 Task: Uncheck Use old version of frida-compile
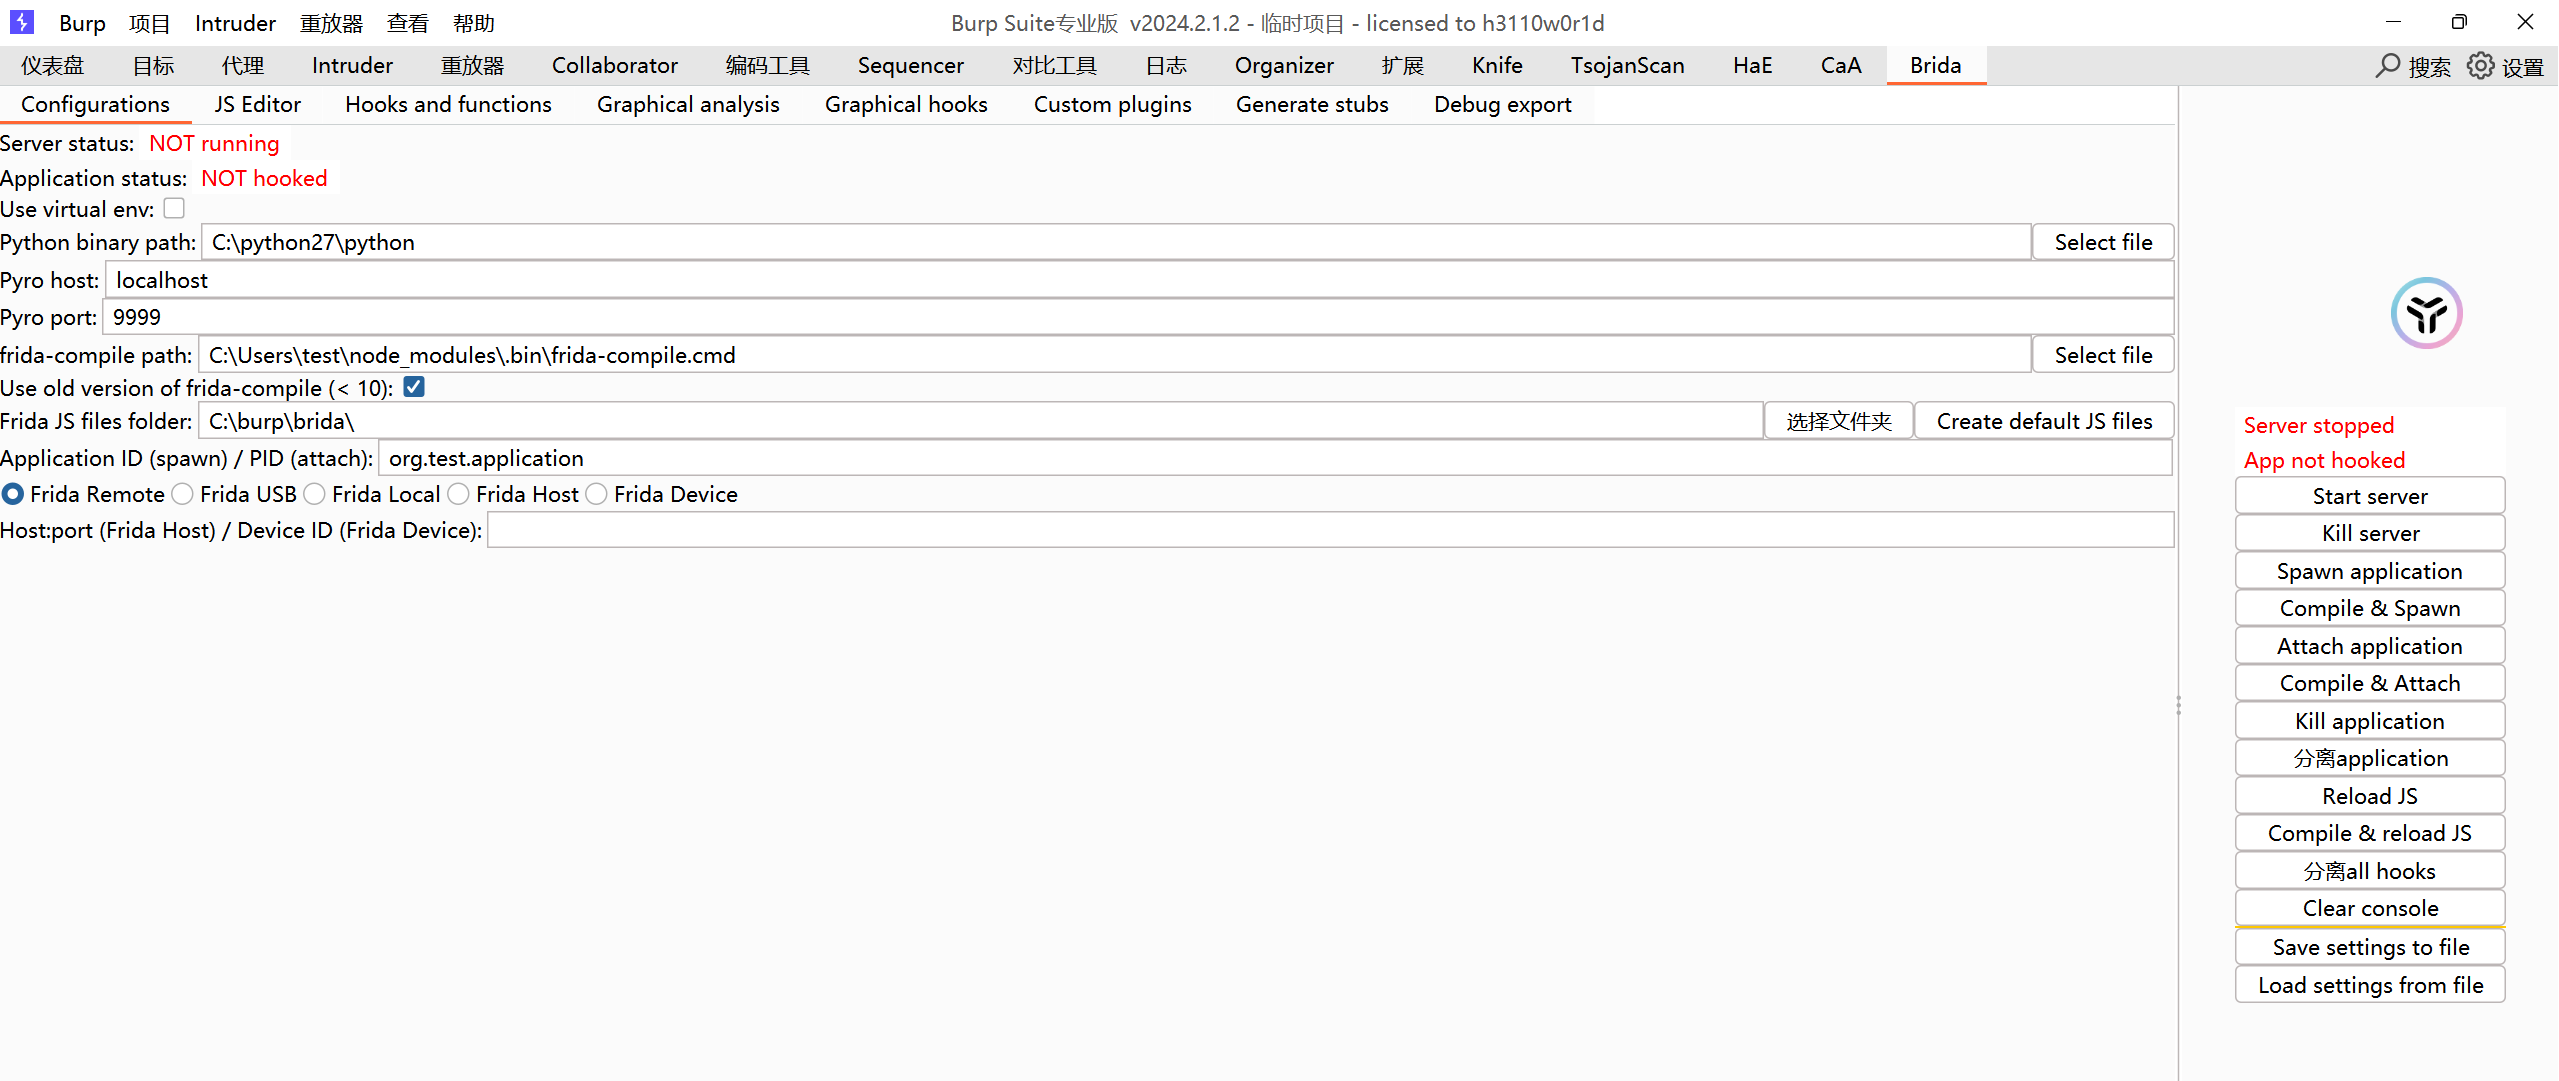coord(414,387)
